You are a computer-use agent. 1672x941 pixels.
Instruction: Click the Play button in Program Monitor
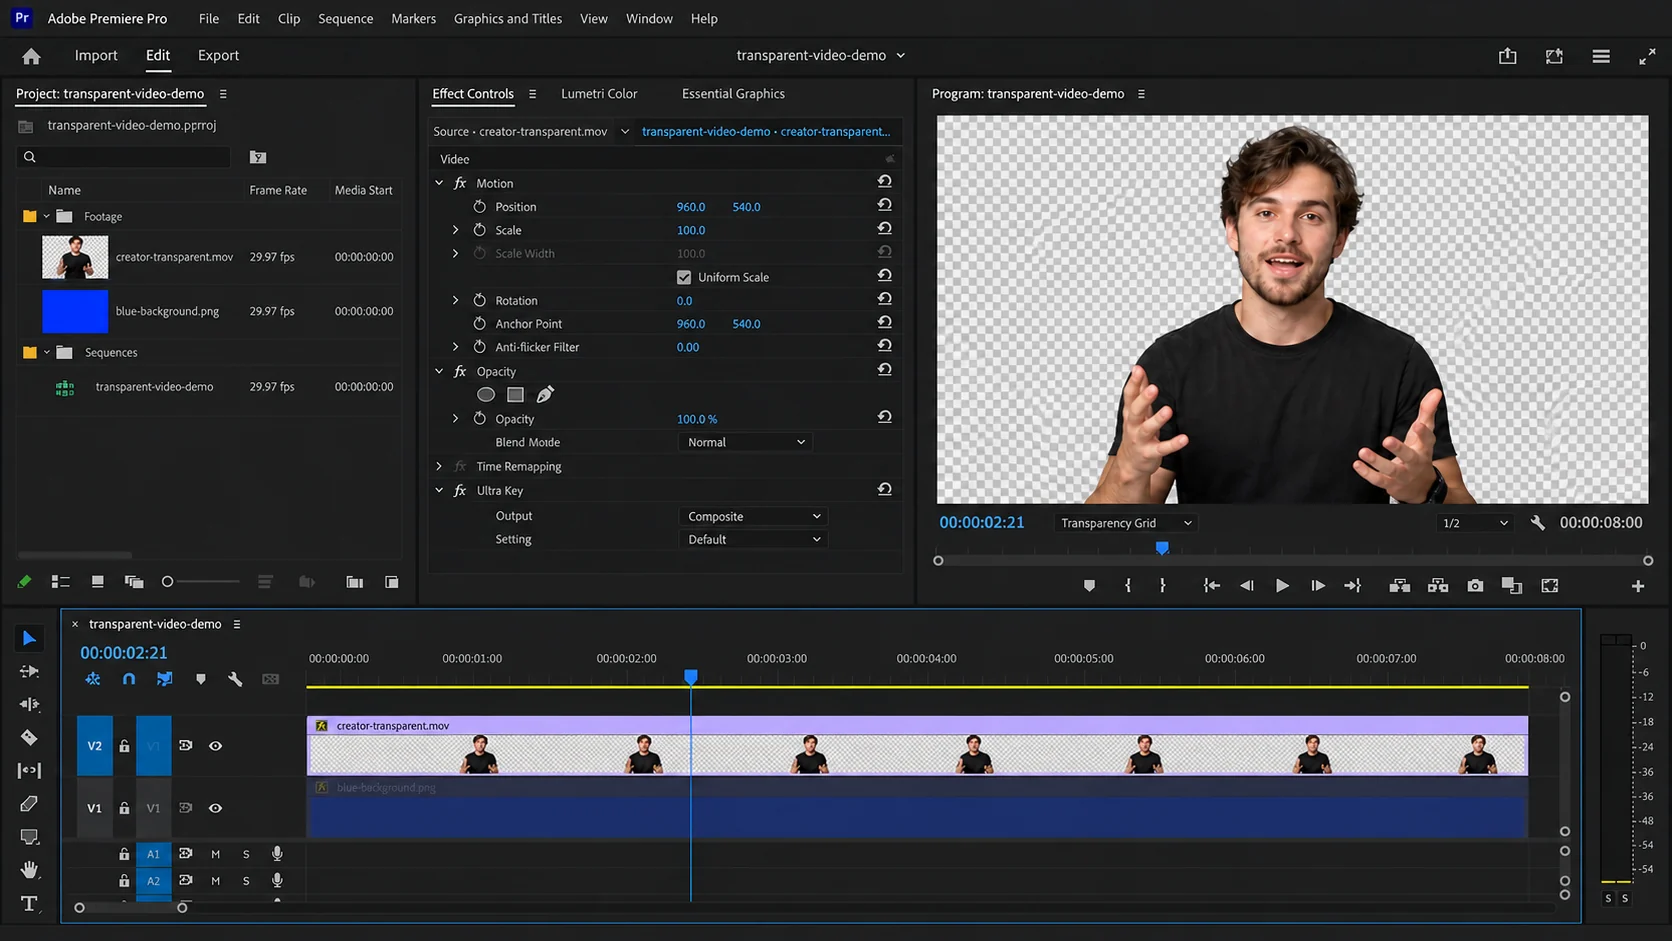(x=1282, y=586)
